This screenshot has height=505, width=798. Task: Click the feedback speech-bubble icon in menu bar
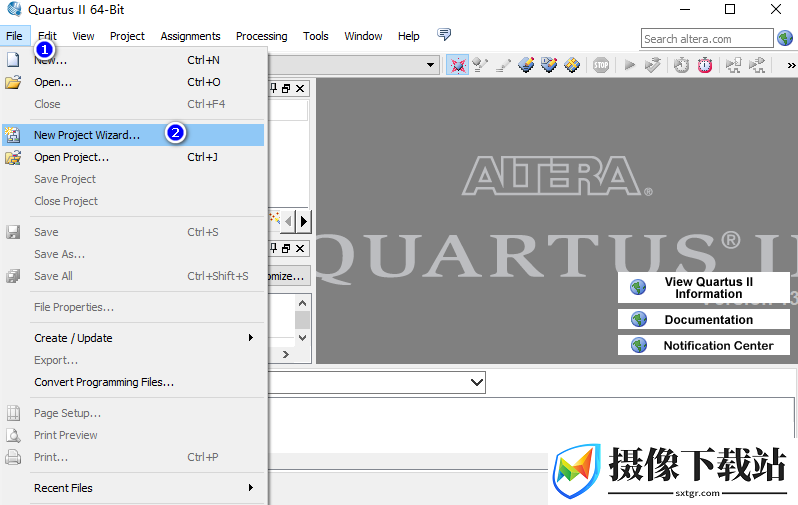click(x=444, y=35)
